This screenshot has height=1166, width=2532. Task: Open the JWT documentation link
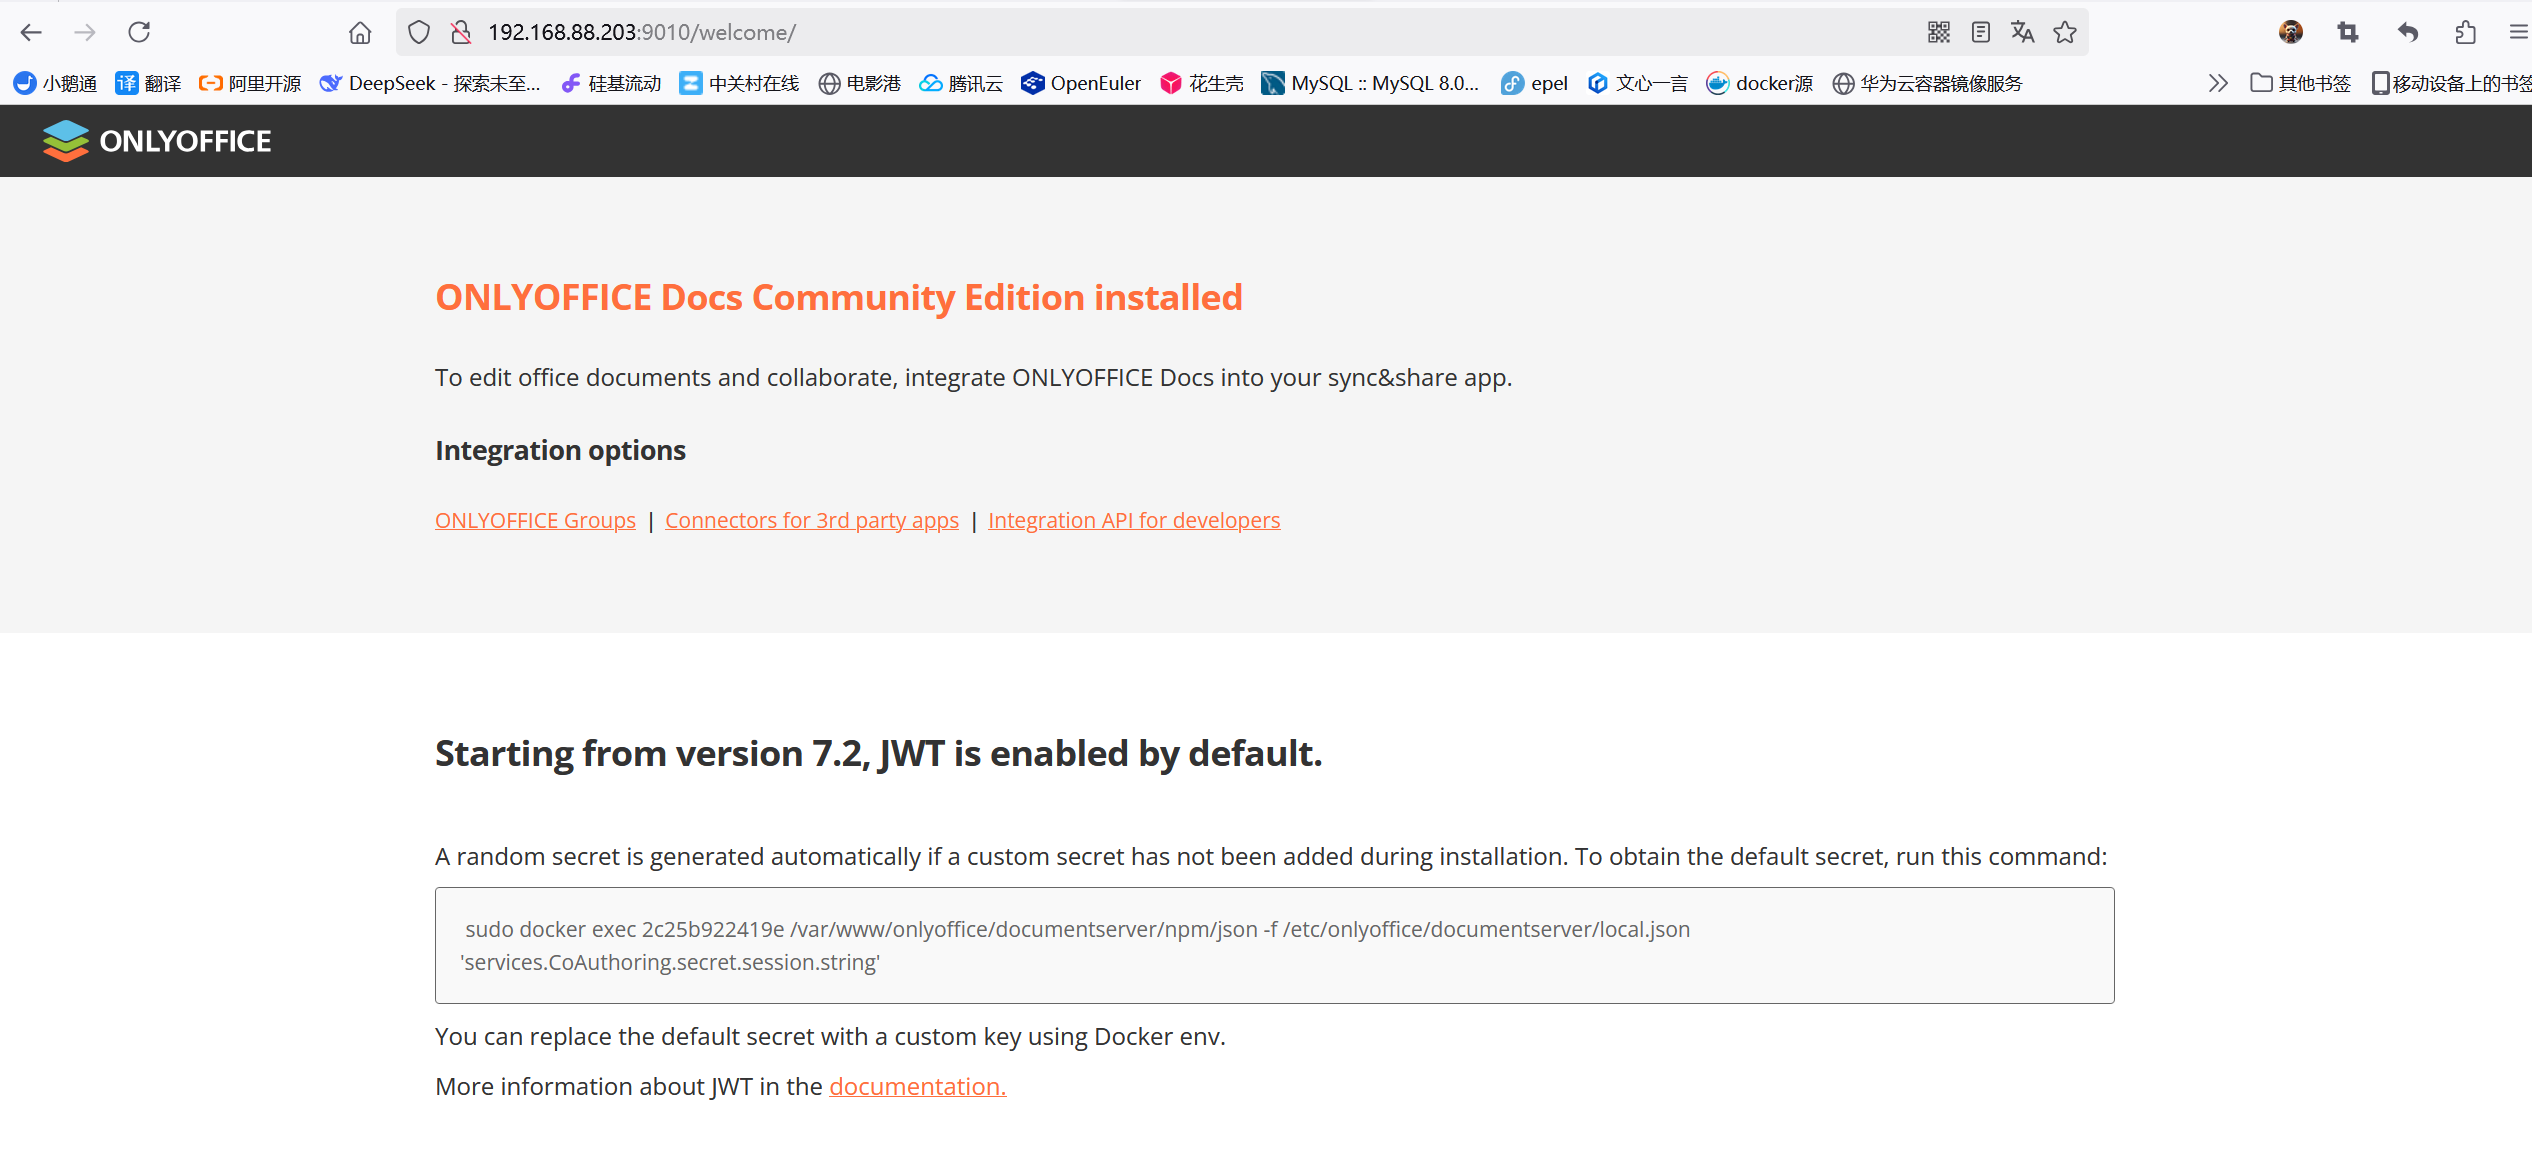tap(918, 1086)
